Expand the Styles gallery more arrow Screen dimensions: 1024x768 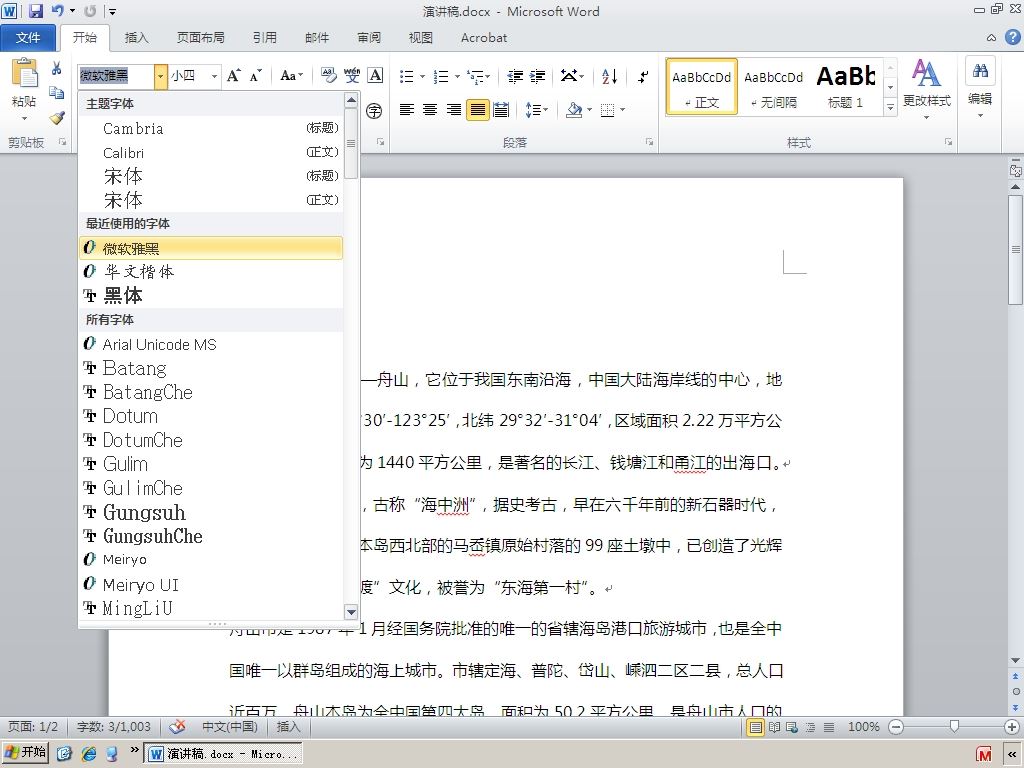(x=890, y=107)
